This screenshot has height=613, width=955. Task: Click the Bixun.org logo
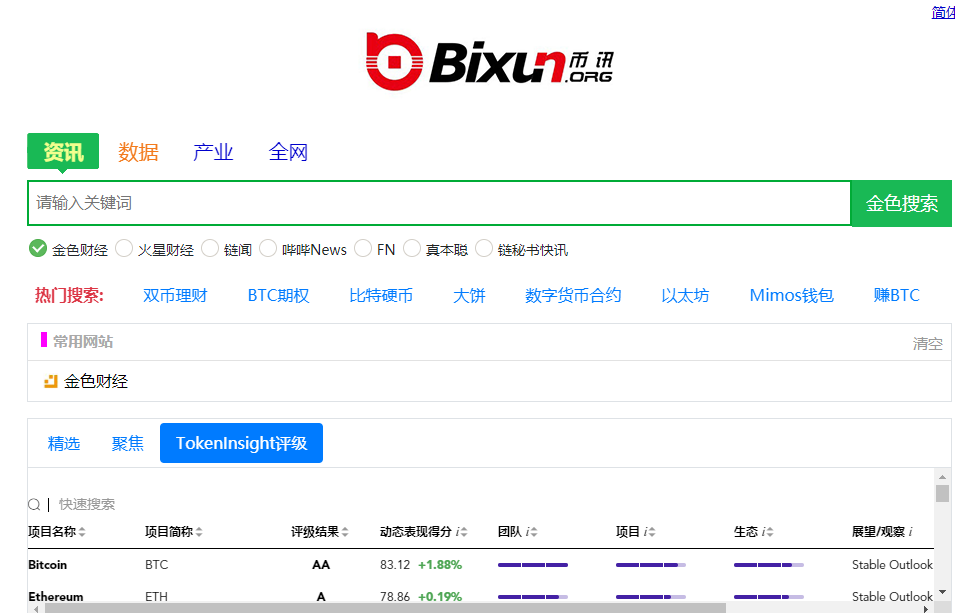click(490, 62)
